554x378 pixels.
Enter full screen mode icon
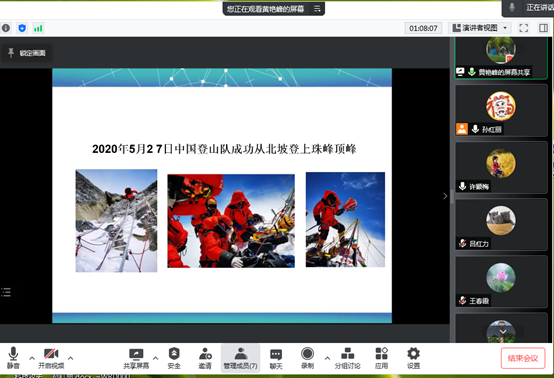click(x=524, y=28)
